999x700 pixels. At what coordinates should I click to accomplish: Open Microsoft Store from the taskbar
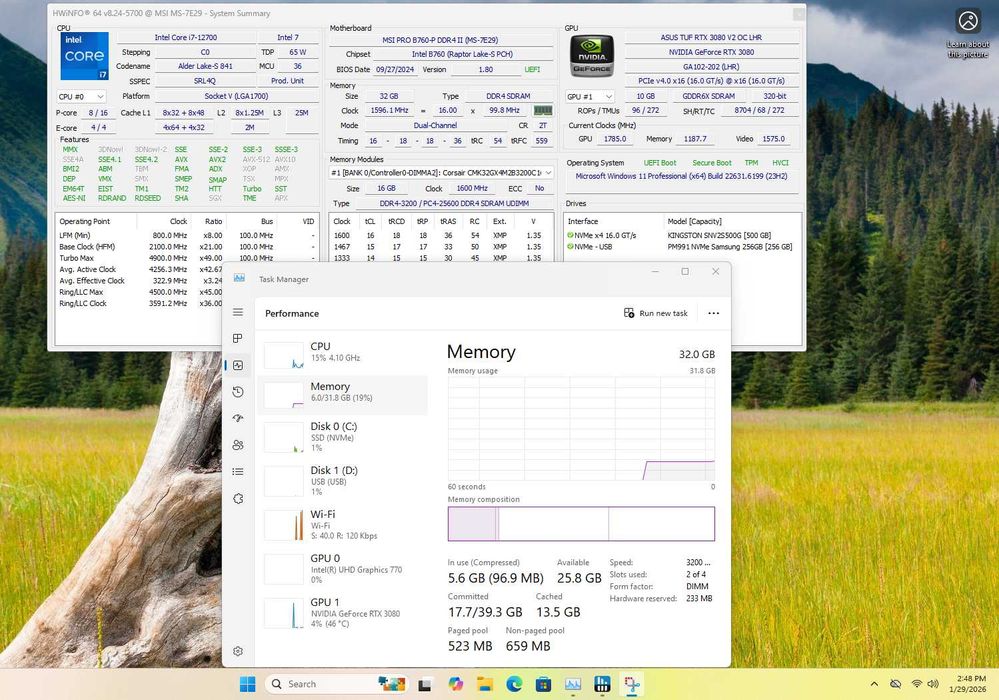pyautogui.click(x=543, y=684)
